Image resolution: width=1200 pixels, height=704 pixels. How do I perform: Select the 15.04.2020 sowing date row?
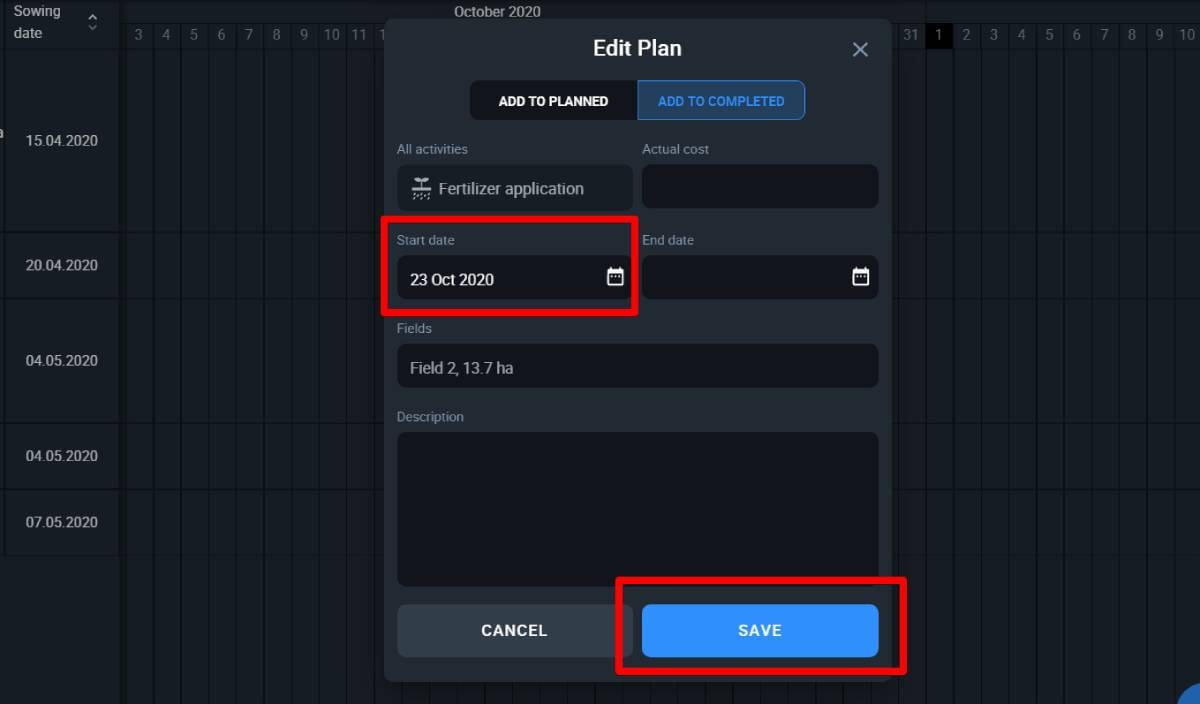pyautogui.click(x=60, y=140)
